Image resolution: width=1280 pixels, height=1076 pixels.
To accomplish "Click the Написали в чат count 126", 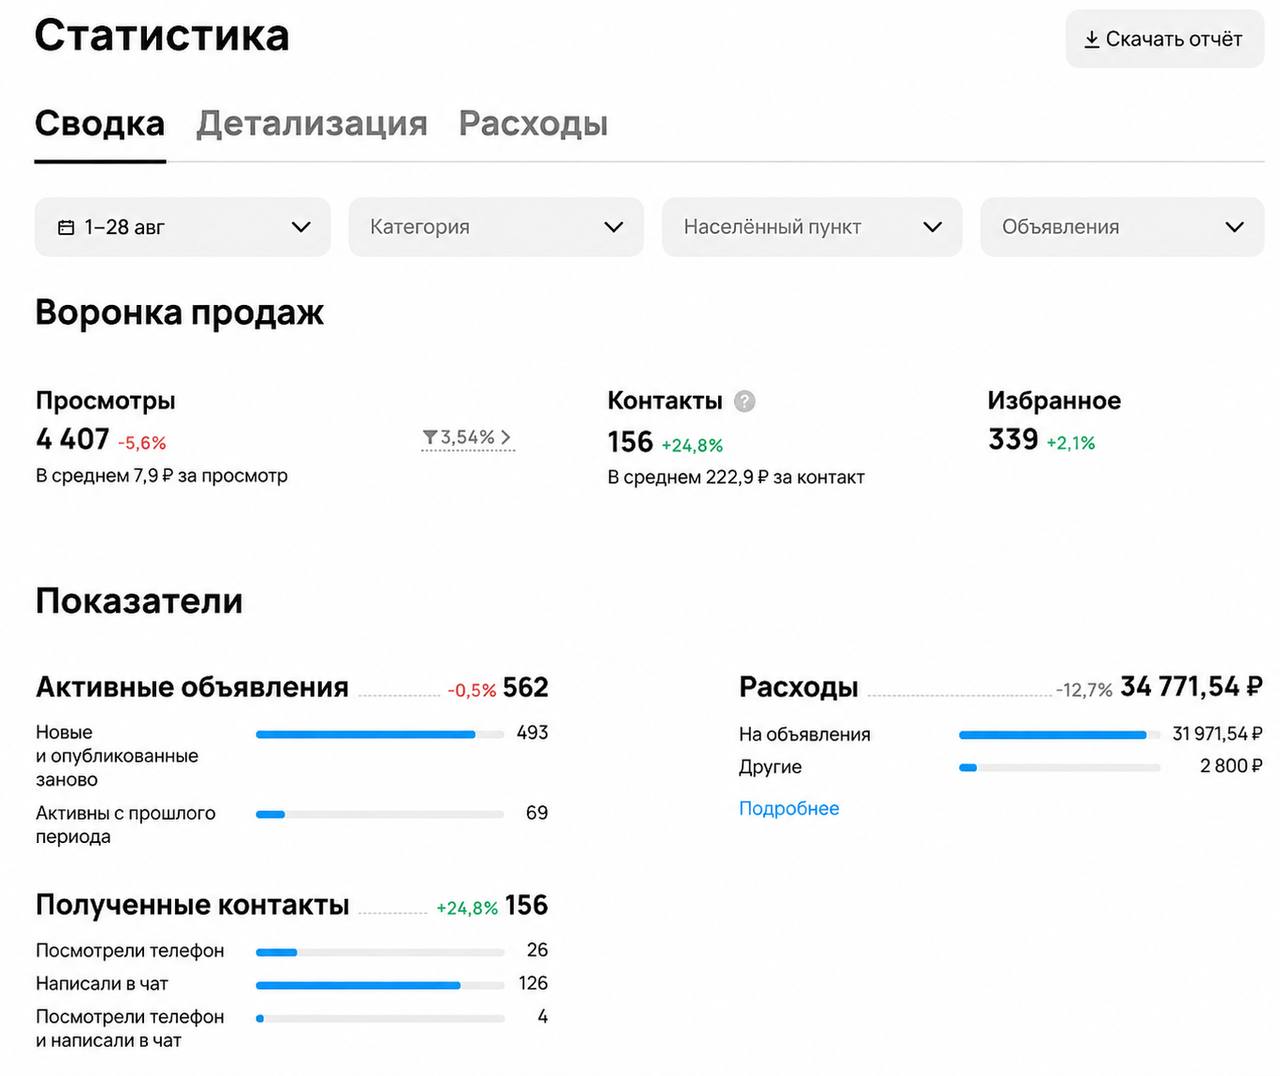I will (533, 983).
